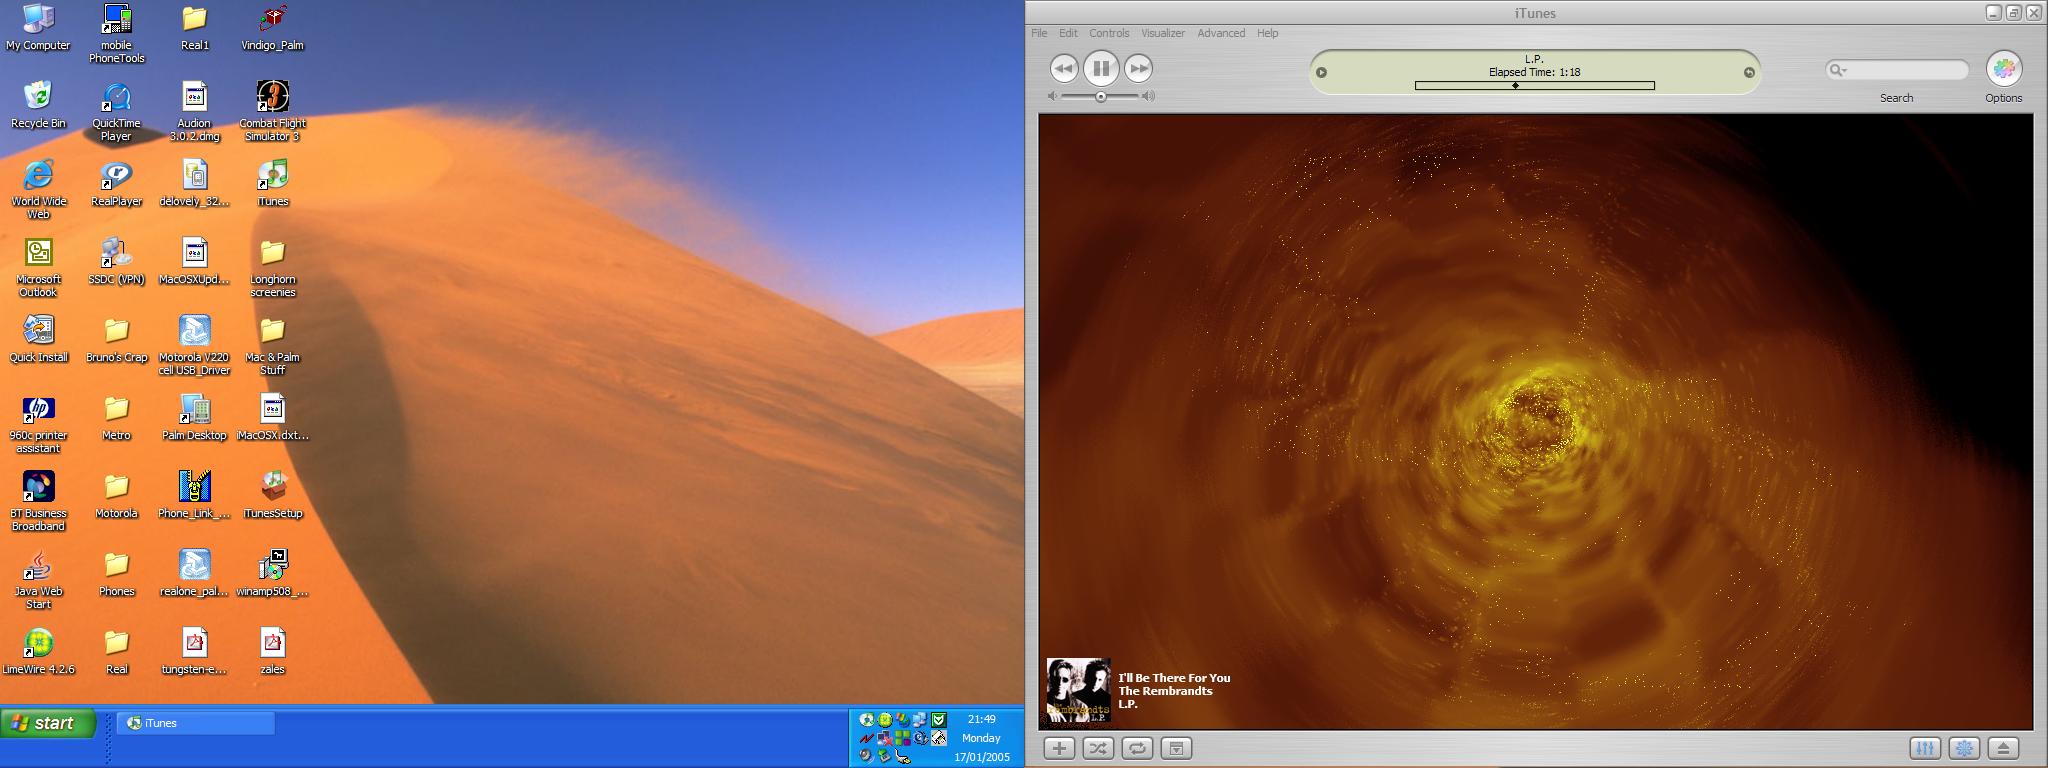Image resolution: width=2048 pixels, height=768 pixels.
Task: Expand the search magnifier dropdown
Action: [x=1838, y=70]
